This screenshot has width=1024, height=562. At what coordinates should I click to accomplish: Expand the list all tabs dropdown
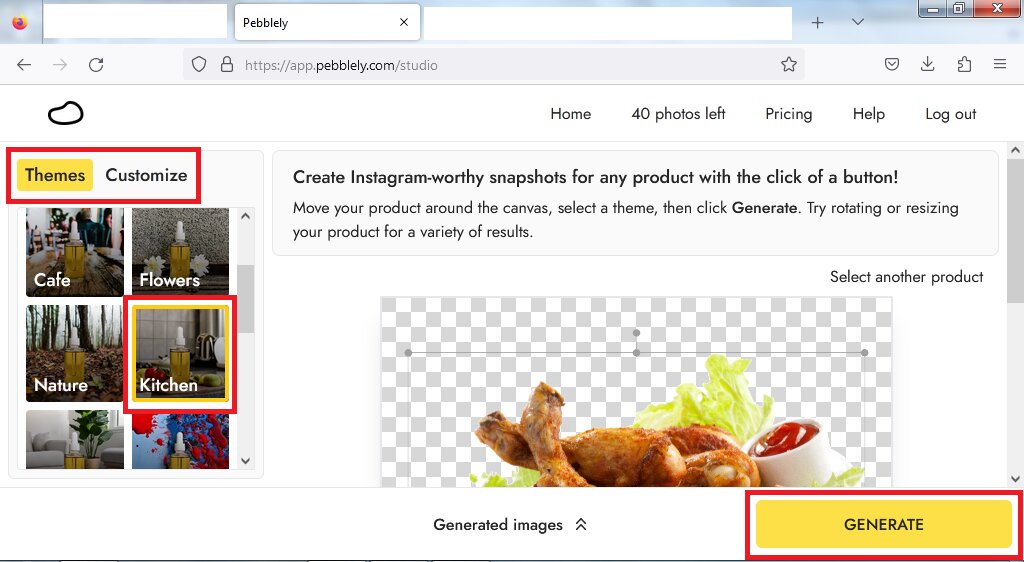(x=857, y=23)
